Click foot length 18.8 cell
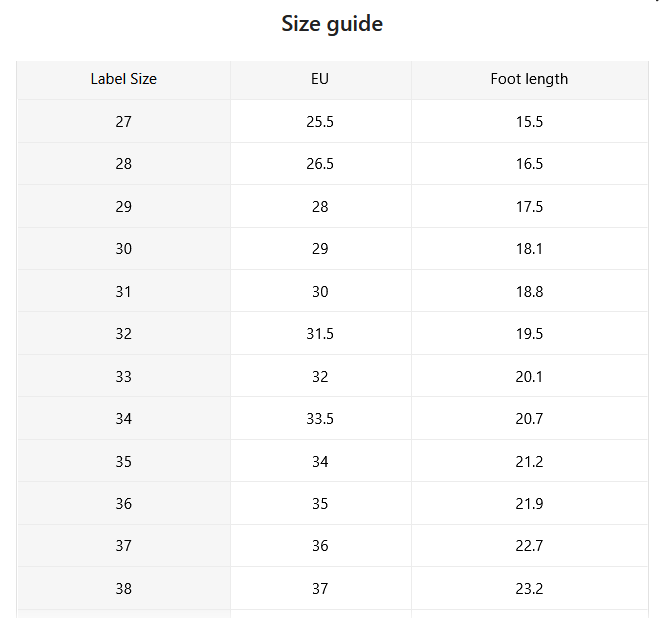 click(530, 291)
